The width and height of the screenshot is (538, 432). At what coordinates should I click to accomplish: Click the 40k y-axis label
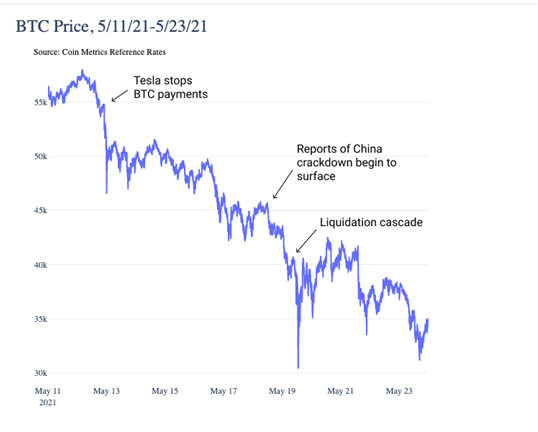40,265
